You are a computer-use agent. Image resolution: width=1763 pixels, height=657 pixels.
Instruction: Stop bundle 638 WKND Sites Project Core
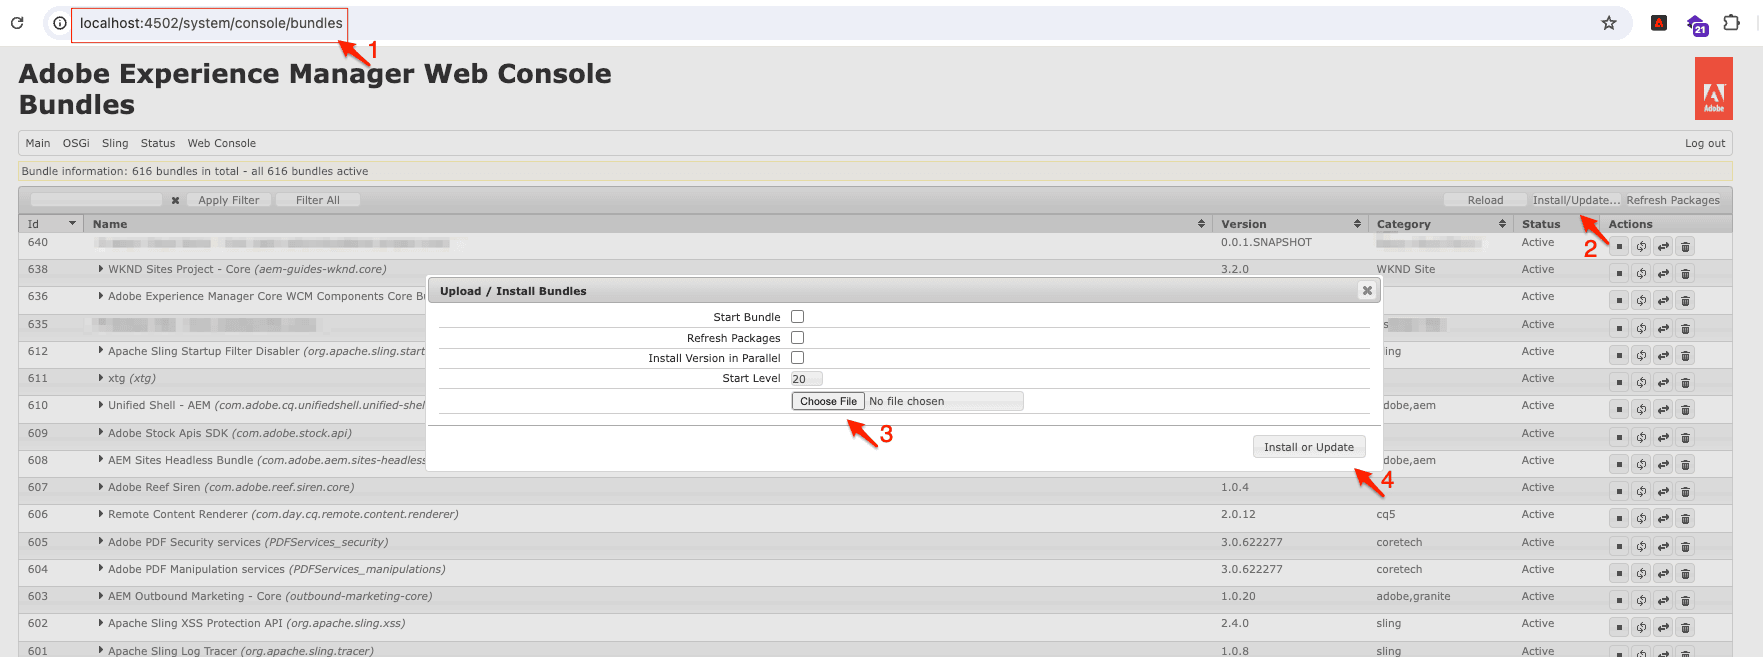[x=1619, y=273]
